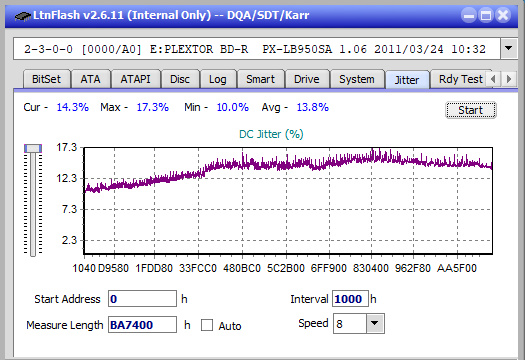Maximize the LtnFlash window
The width and height of the screenshot is (525, 360).
pyautogui.click(x=486, y=15)
